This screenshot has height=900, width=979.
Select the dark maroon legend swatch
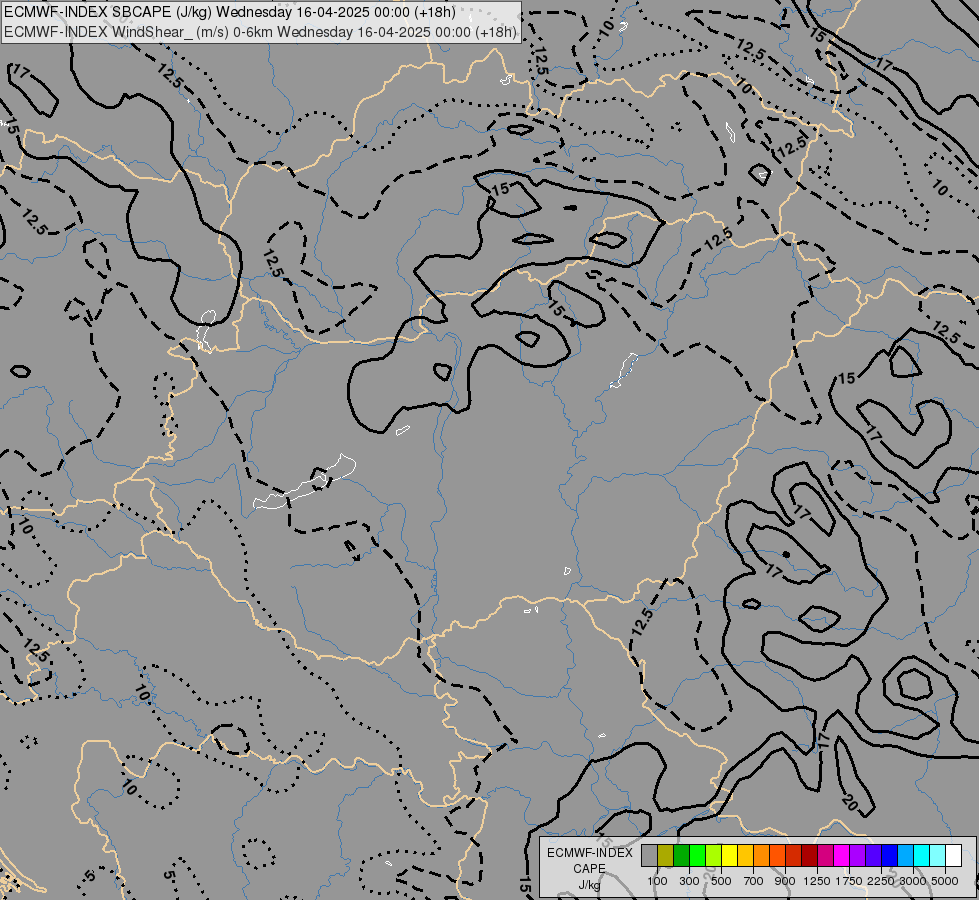click(x=809, y=855)
